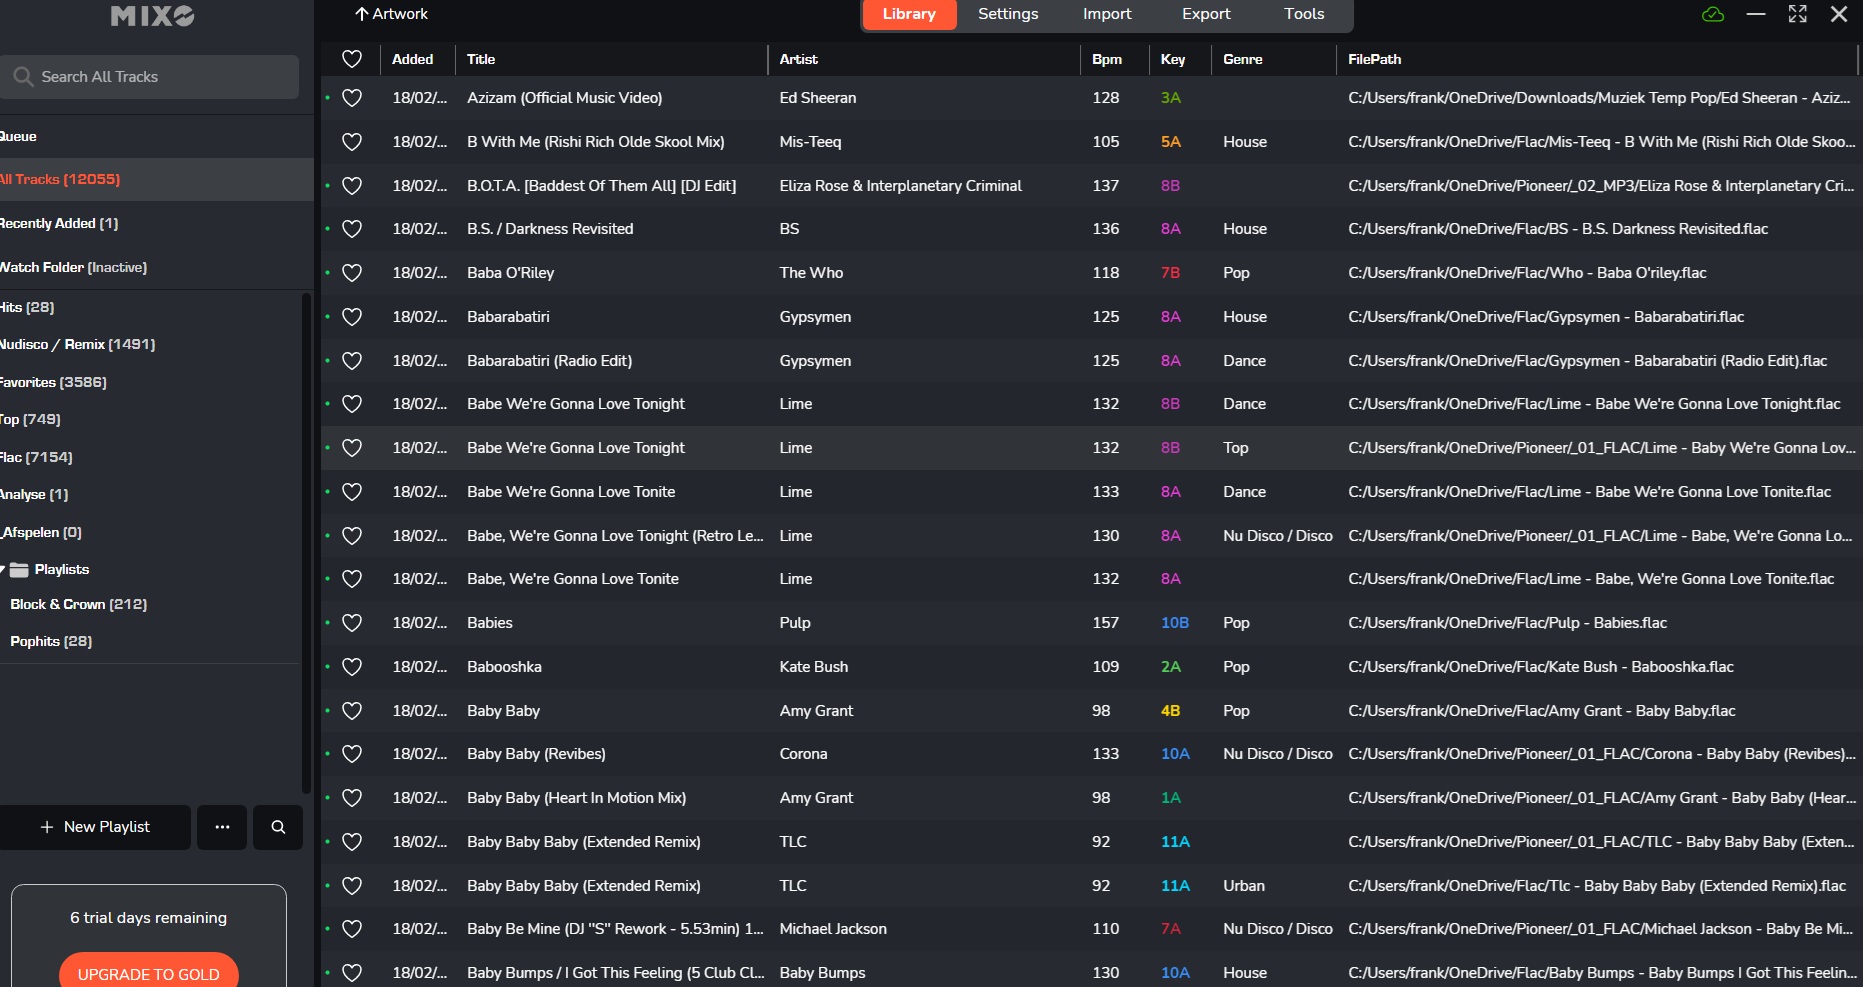
Task: Sort tracks by the Bpm column header
Action: click(1107, 59)
